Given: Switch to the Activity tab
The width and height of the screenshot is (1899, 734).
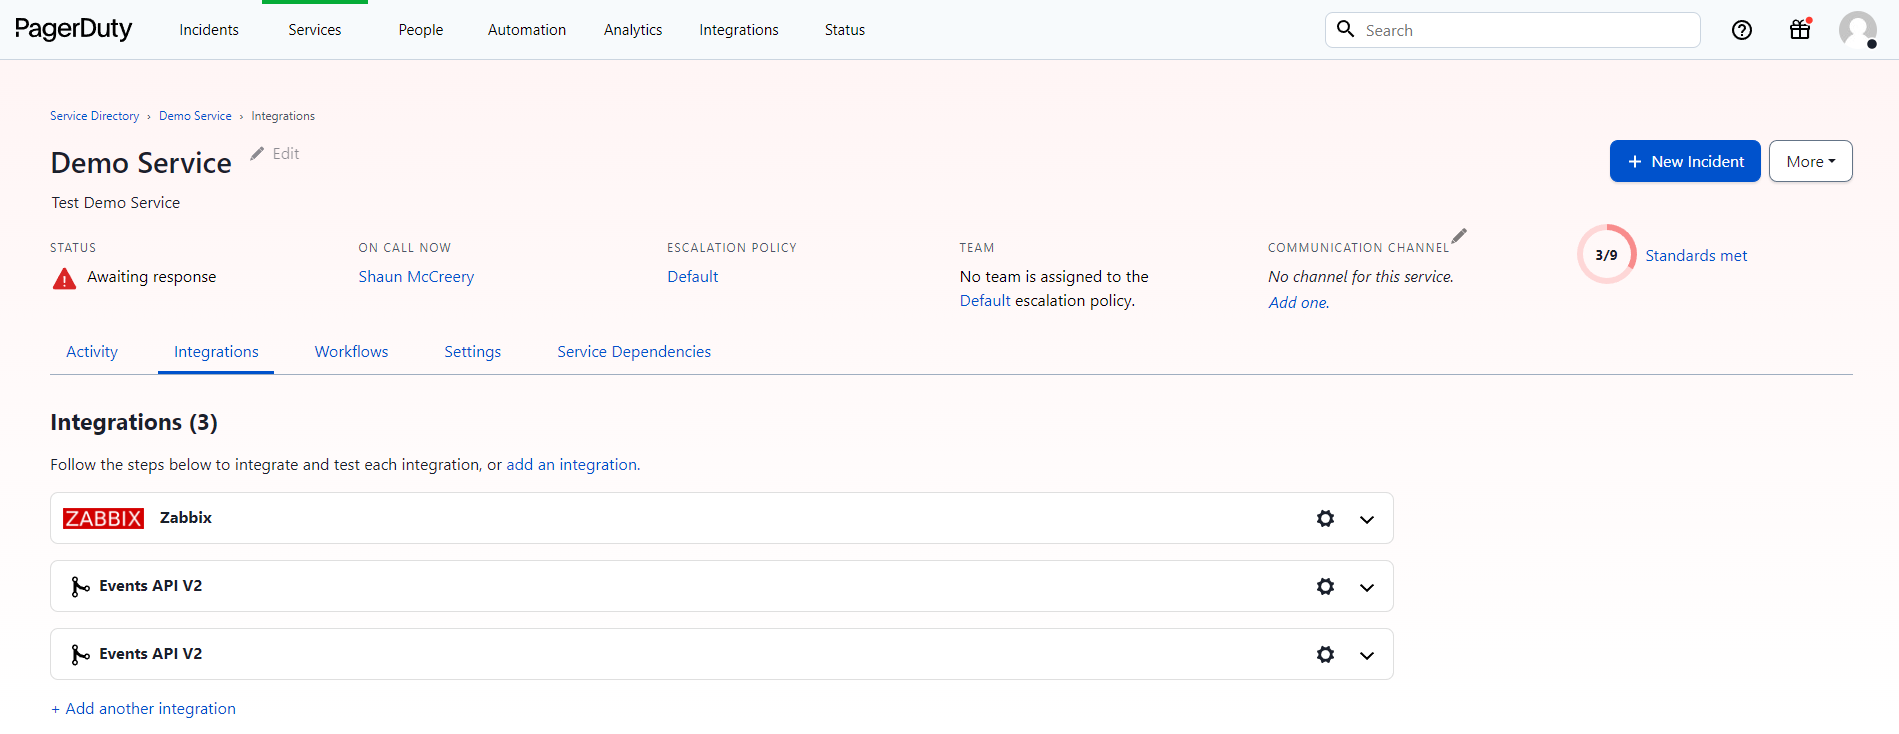Looking at the screenshot, I should click(x=92, y=352).
